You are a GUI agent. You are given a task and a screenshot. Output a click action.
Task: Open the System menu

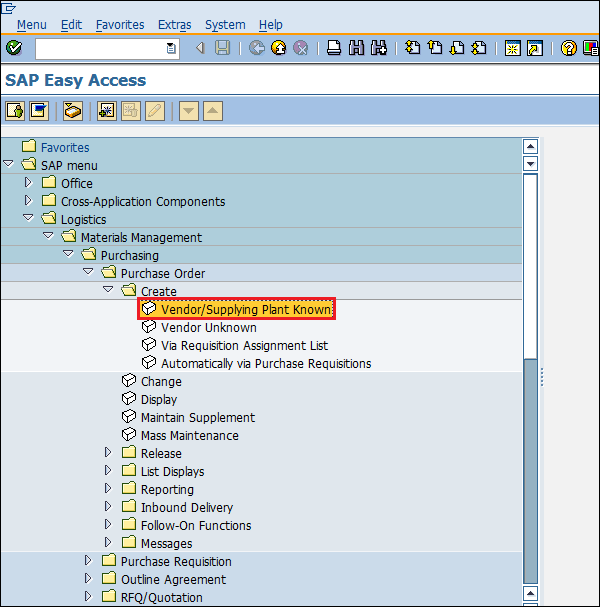[225, 25]
